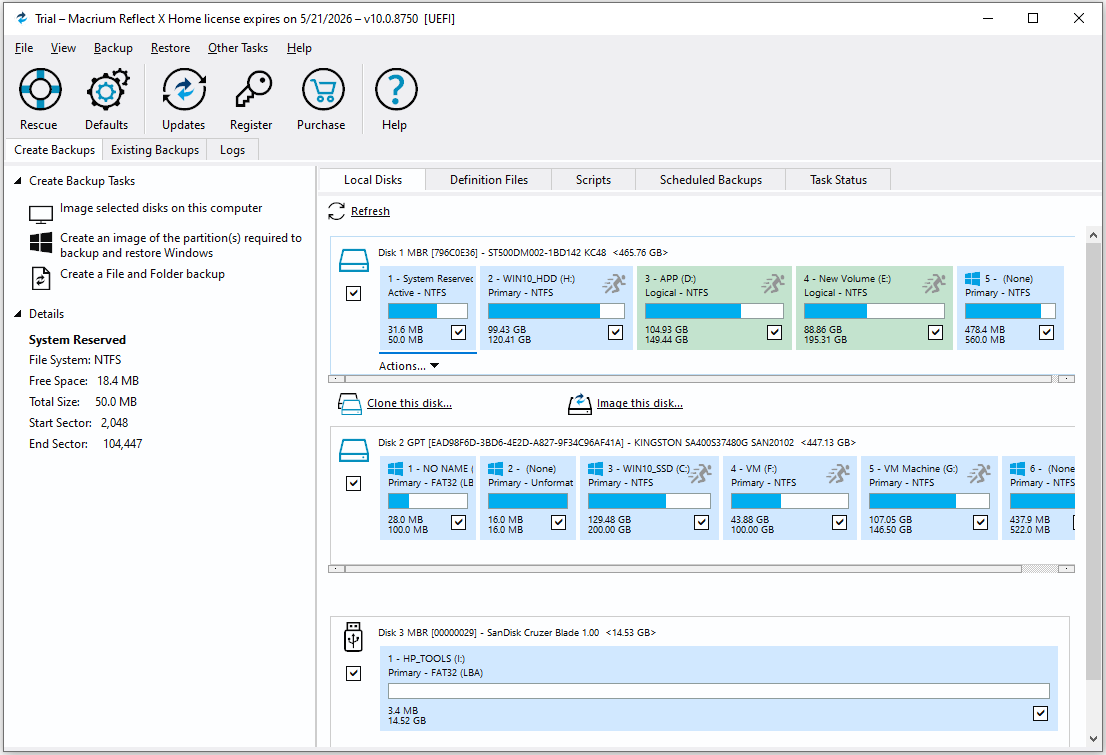Click Windows logo icon for Windows partition image
The width and height of the screenshot is (1106, 755).
point(41,243)
